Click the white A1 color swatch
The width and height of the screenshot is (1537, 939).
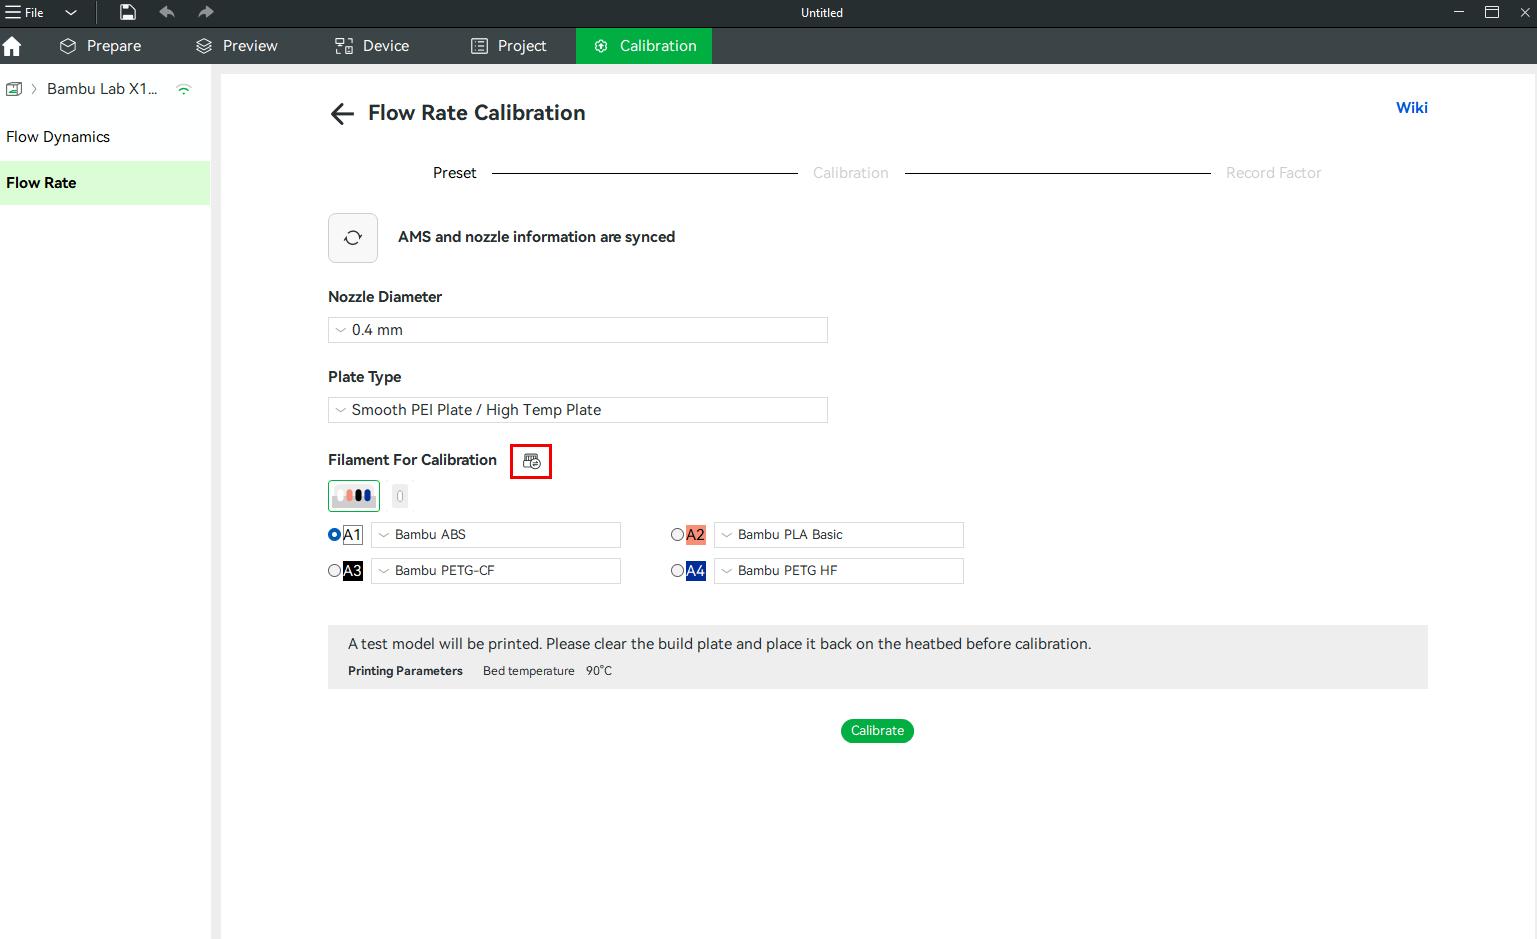[x=353, y=535]
